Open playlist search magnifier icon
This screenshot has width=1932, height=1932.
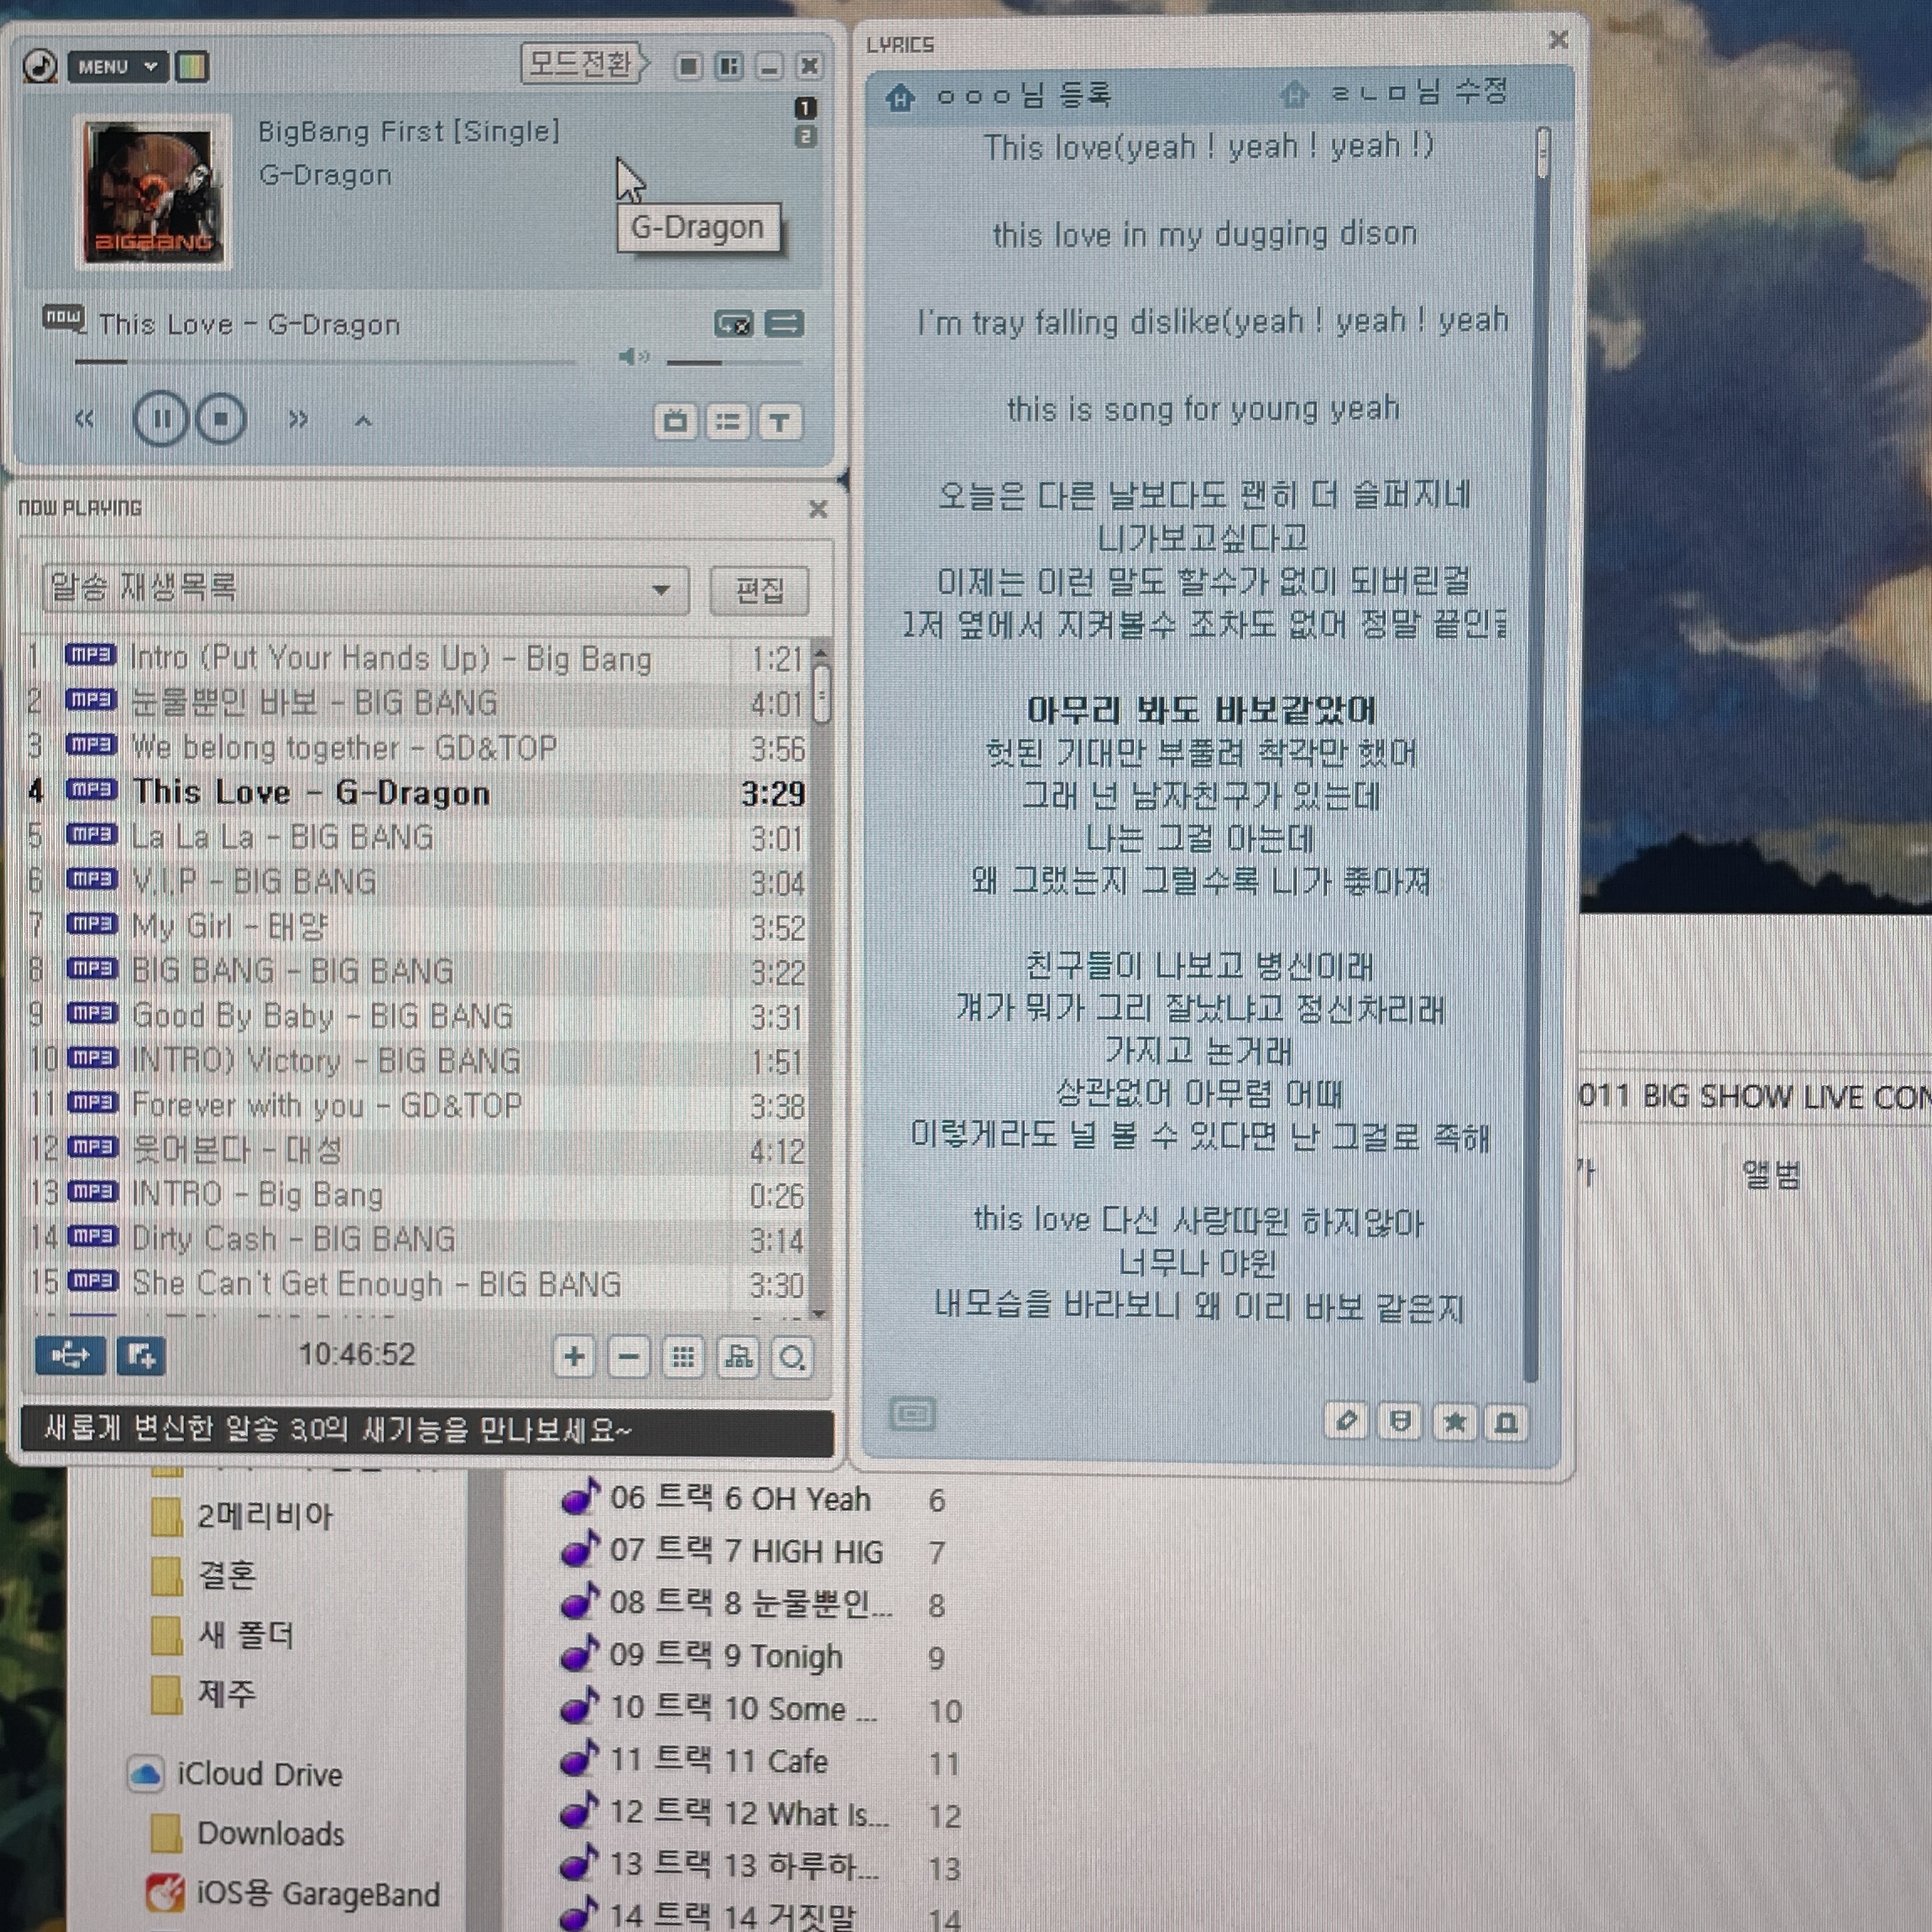coord(792,1357)
